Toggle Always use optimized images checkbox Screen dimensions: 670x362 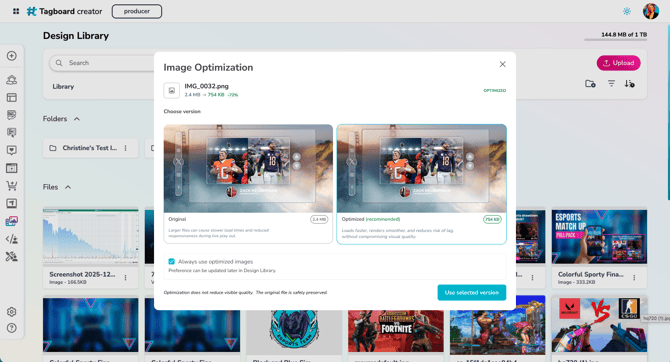(x=171, y=261)
